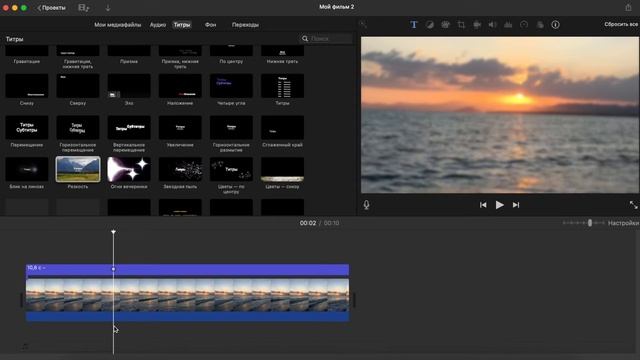The image size is (640, 360).
Task: Go back to Проекты
Action: [51, 8]
